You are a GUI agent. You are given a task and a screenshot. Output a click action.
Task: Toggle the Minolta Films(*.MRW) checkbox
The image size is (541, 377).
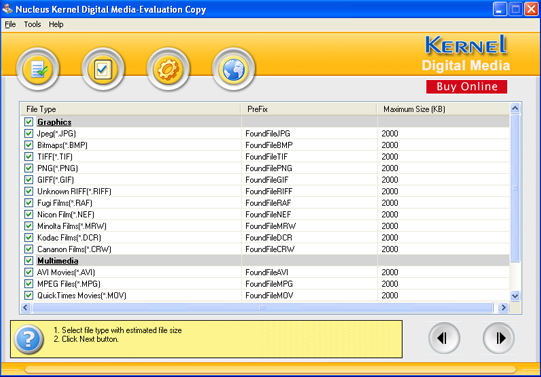29,226
